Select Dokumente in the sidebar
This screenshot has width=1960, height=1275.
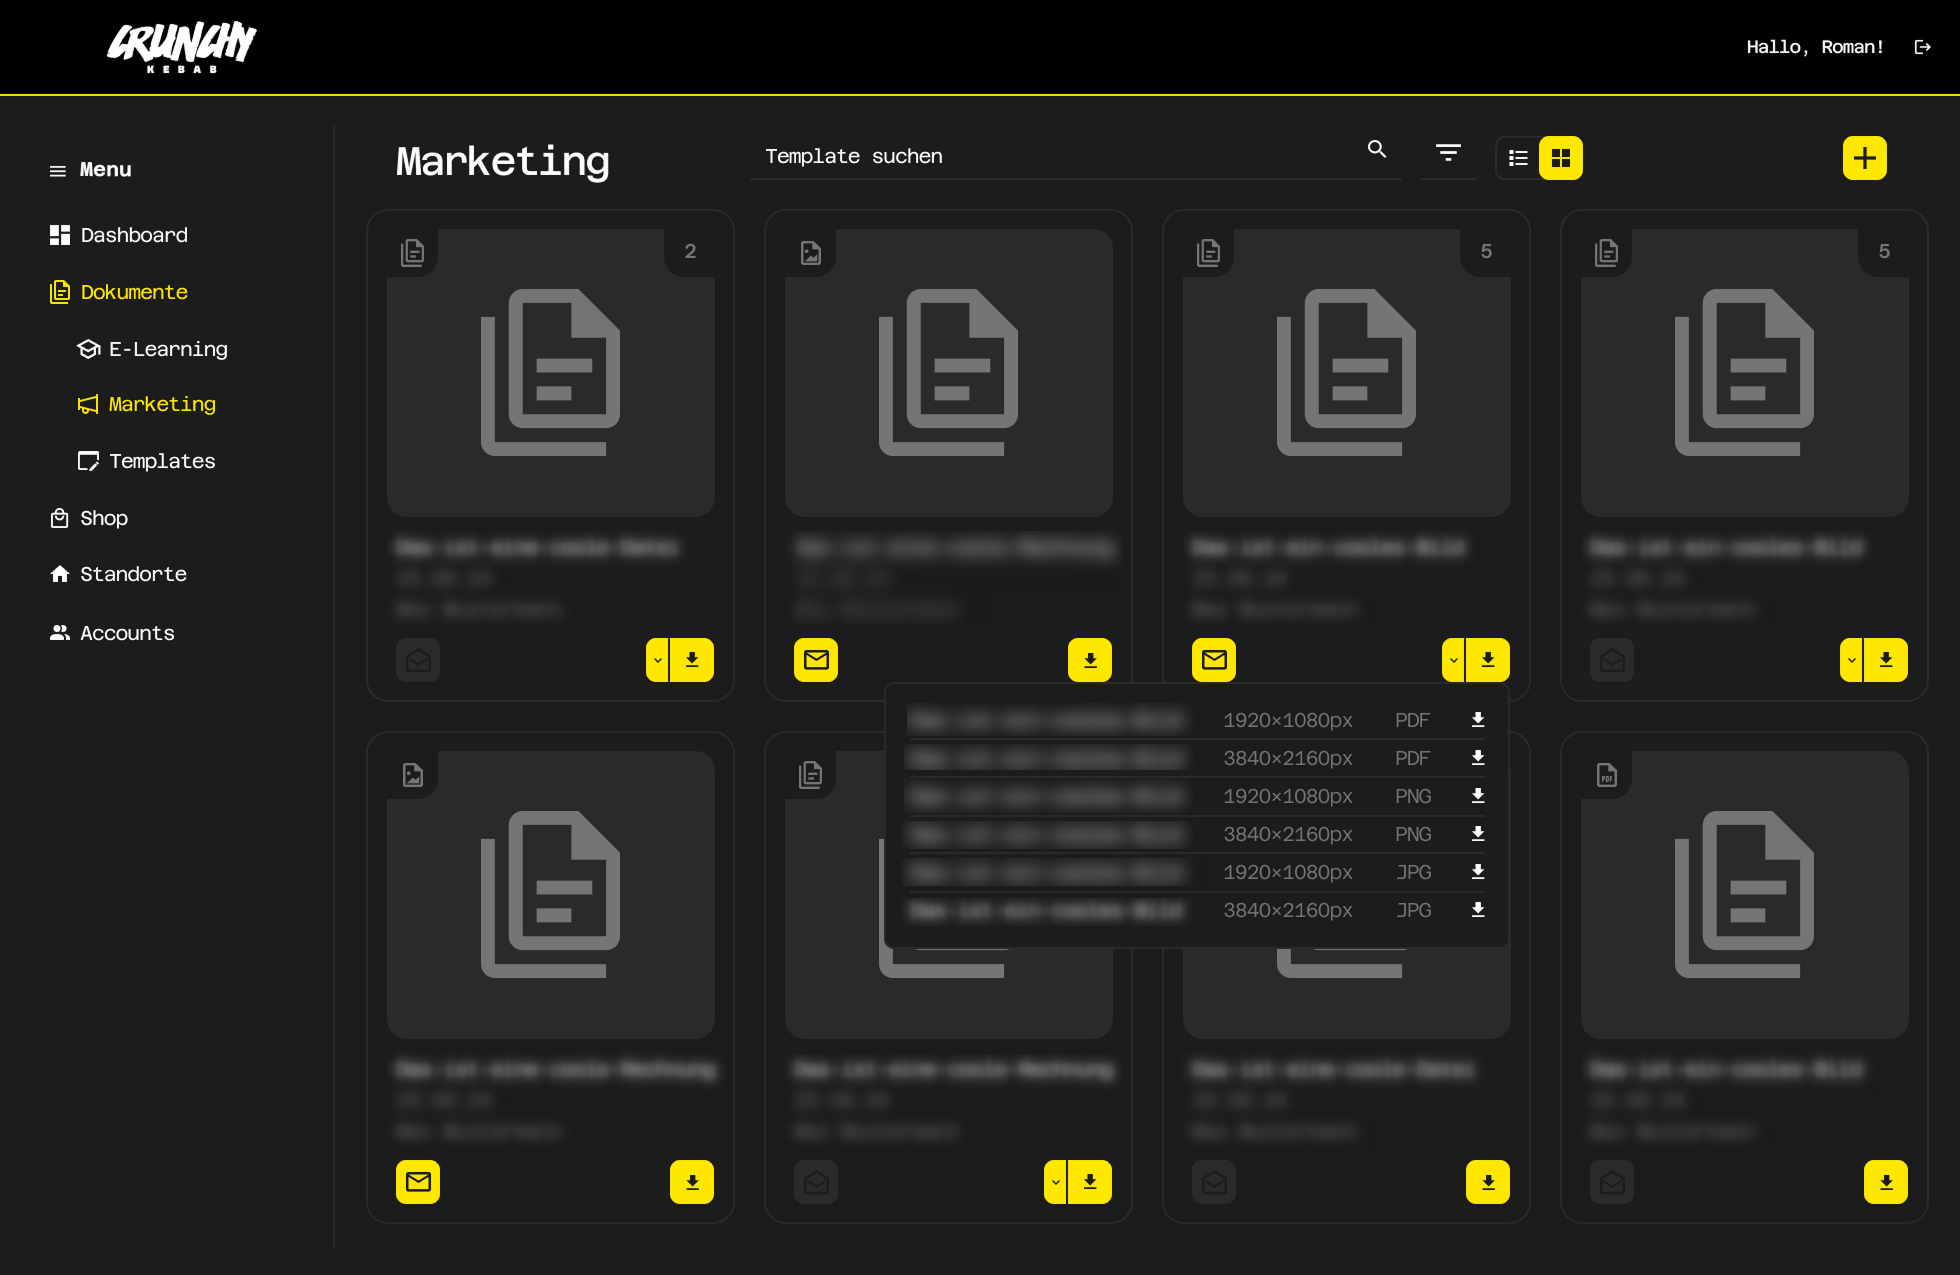[x=133, y=292]
